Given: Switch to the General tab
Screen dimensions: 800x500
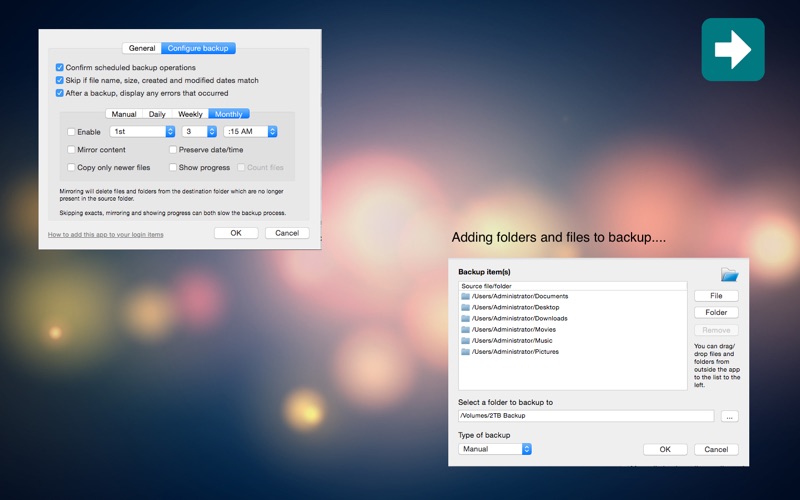Looking at the screenshot, I should tap(142, 48).
